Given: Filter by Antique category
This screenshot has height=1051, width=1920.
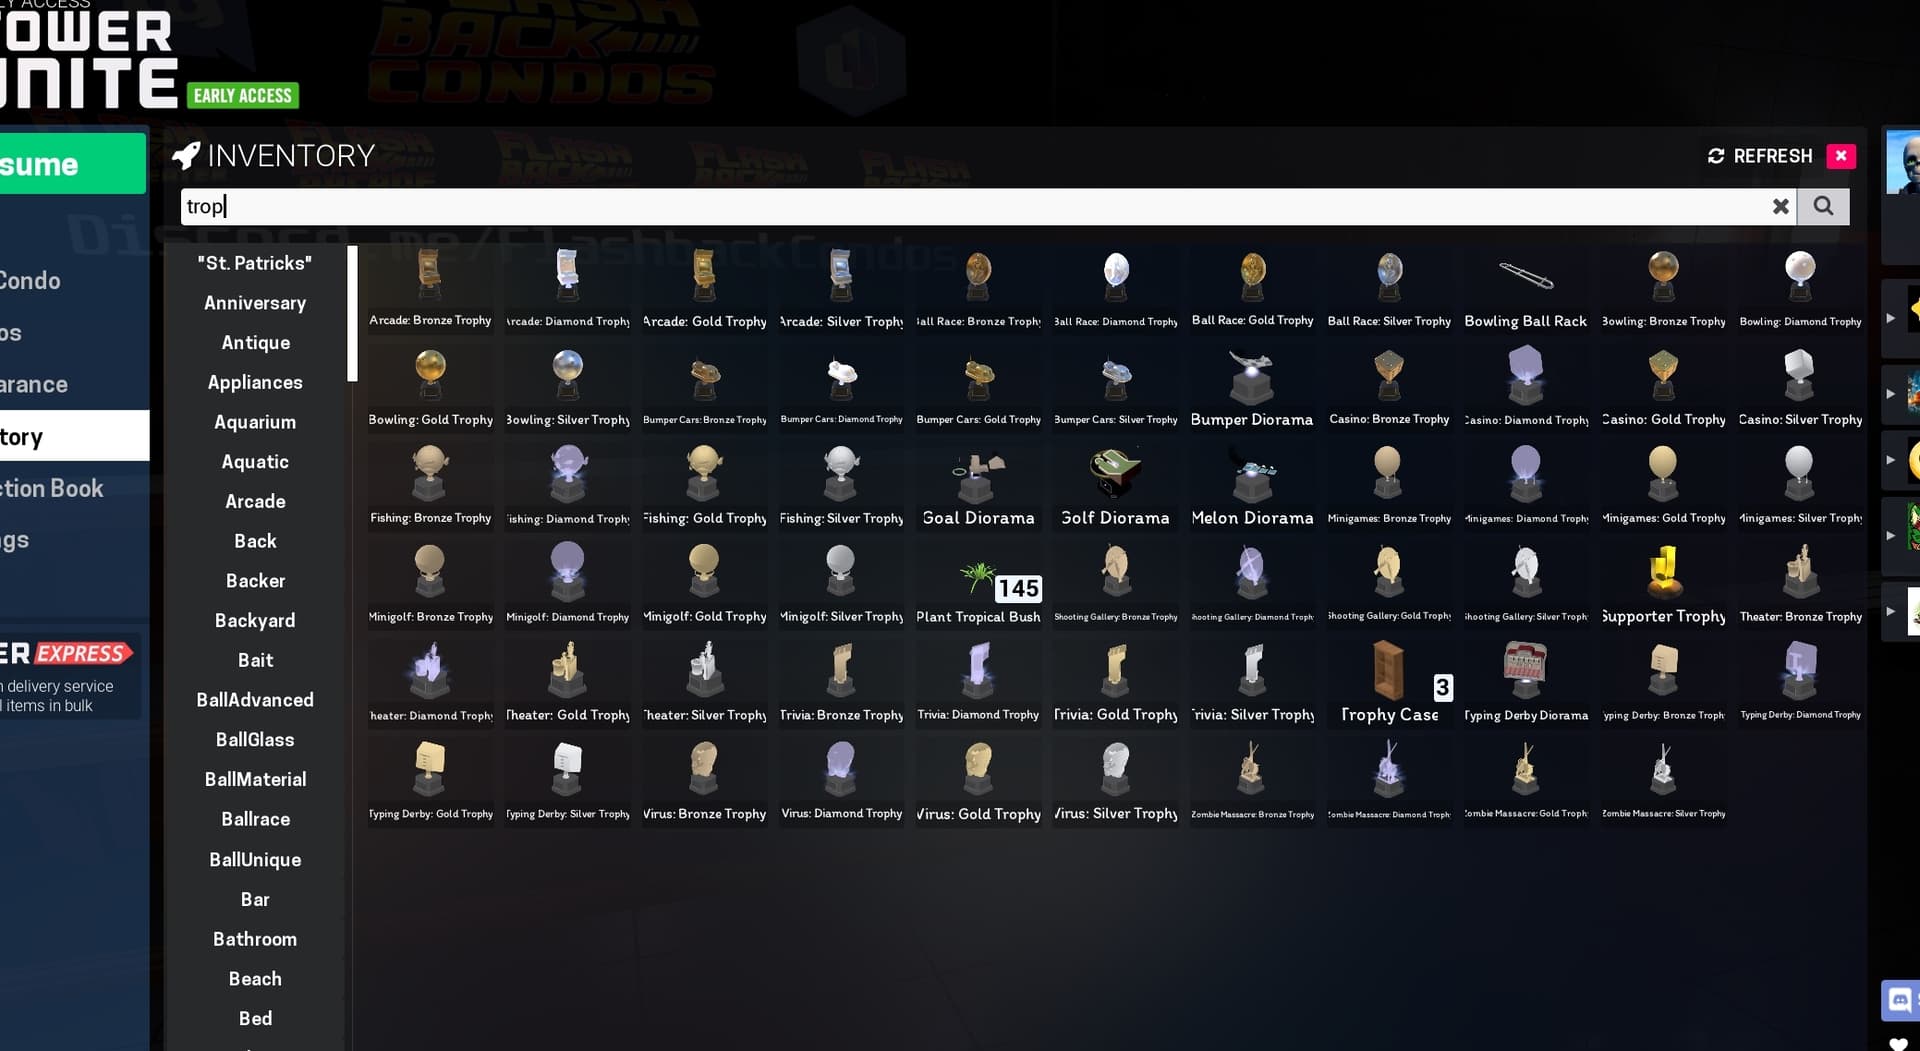Looking at the screenshot, I should [255, 343].
